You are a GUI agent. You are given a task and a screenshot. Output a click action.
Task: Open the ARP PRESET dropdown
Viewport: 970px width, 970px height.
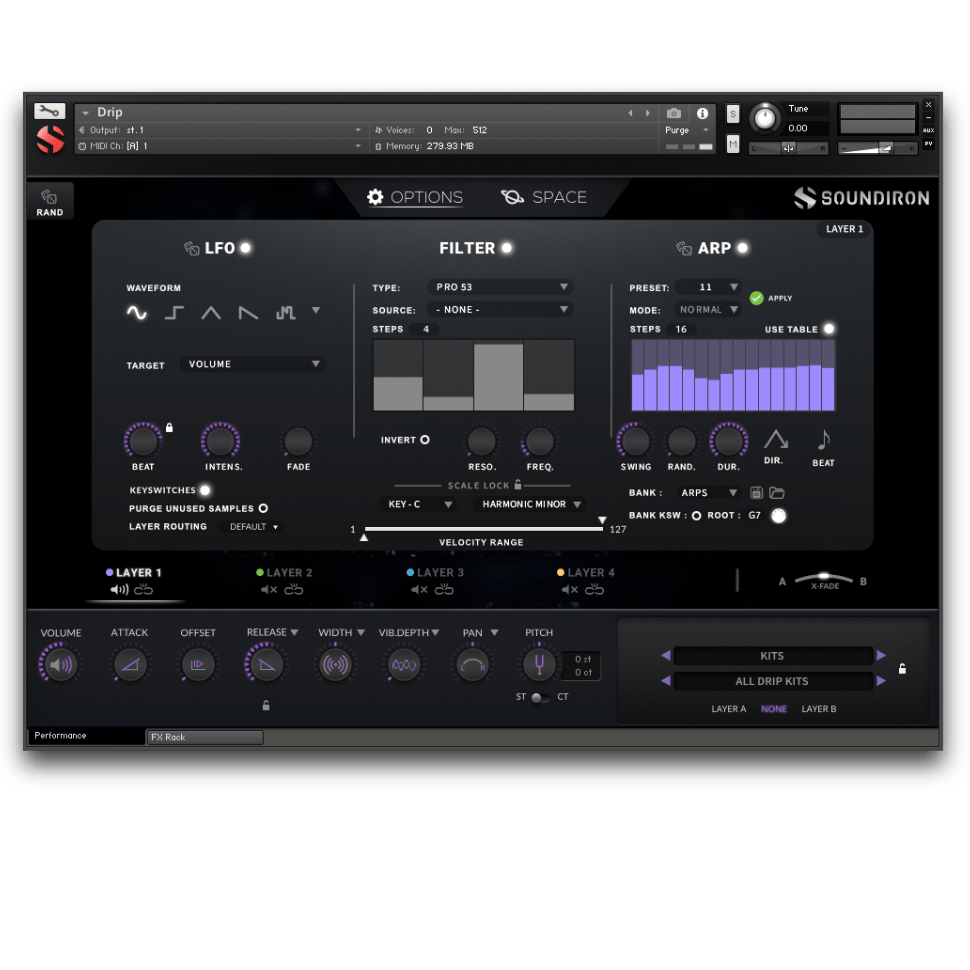(x=708, y=287)
